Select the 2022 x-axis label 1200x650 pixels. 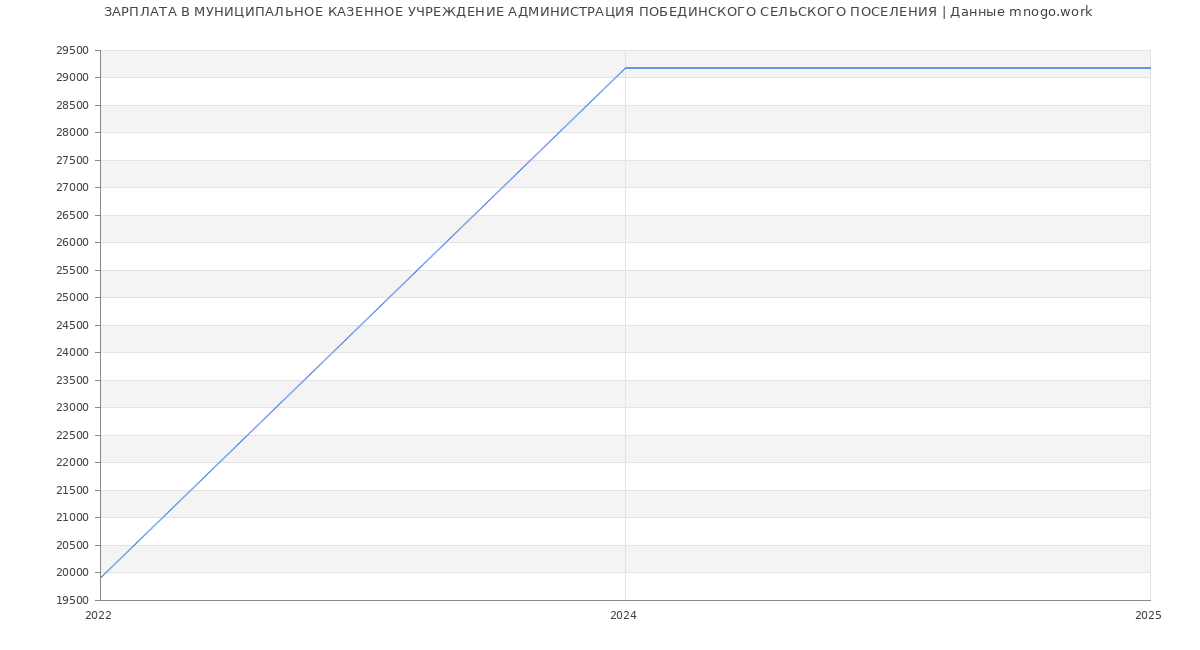point(99,616)
